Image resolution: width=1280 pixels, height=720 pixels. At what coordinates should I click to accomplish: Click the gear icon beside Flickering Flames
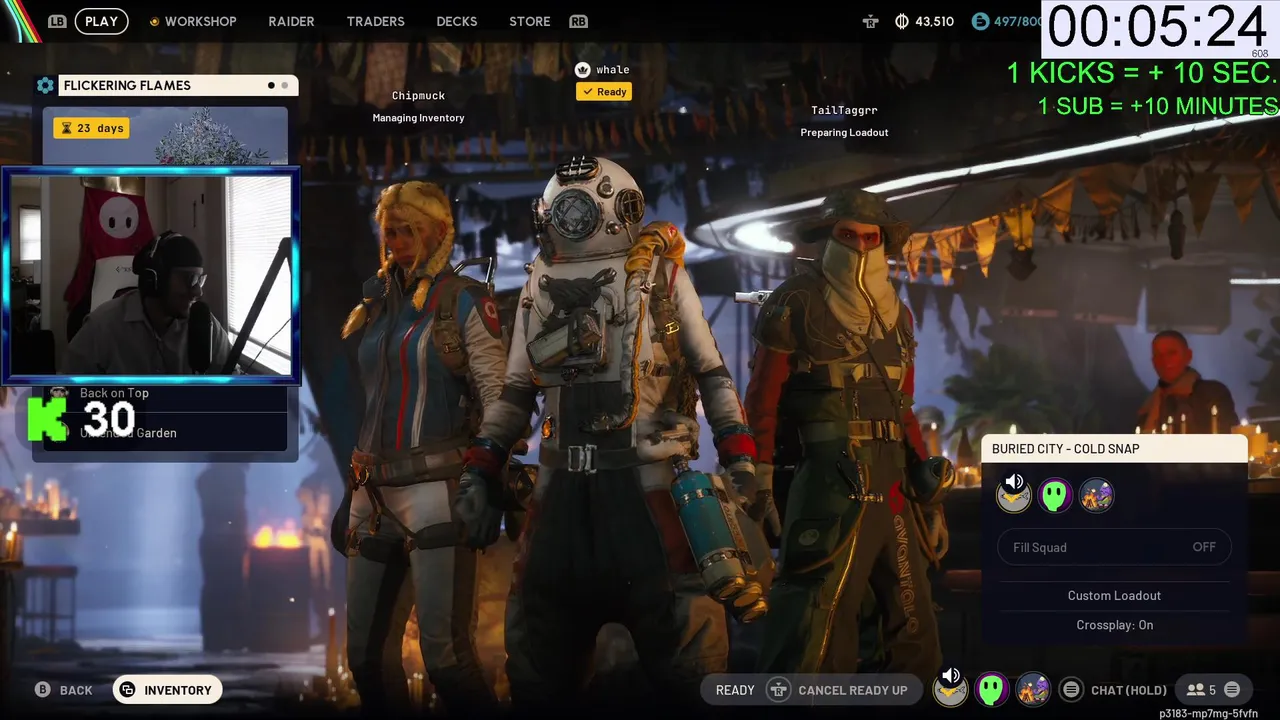click(x=45, y=85)
